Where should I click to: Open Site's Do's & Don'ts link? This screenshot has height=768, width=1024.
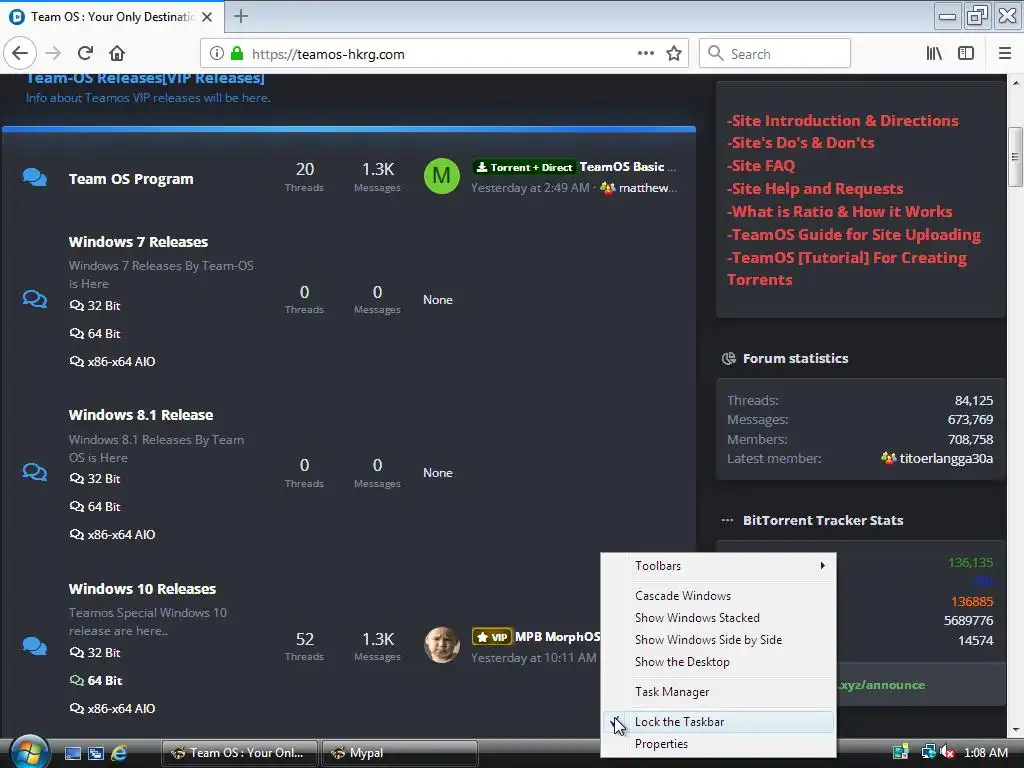[x=801, y=142]
